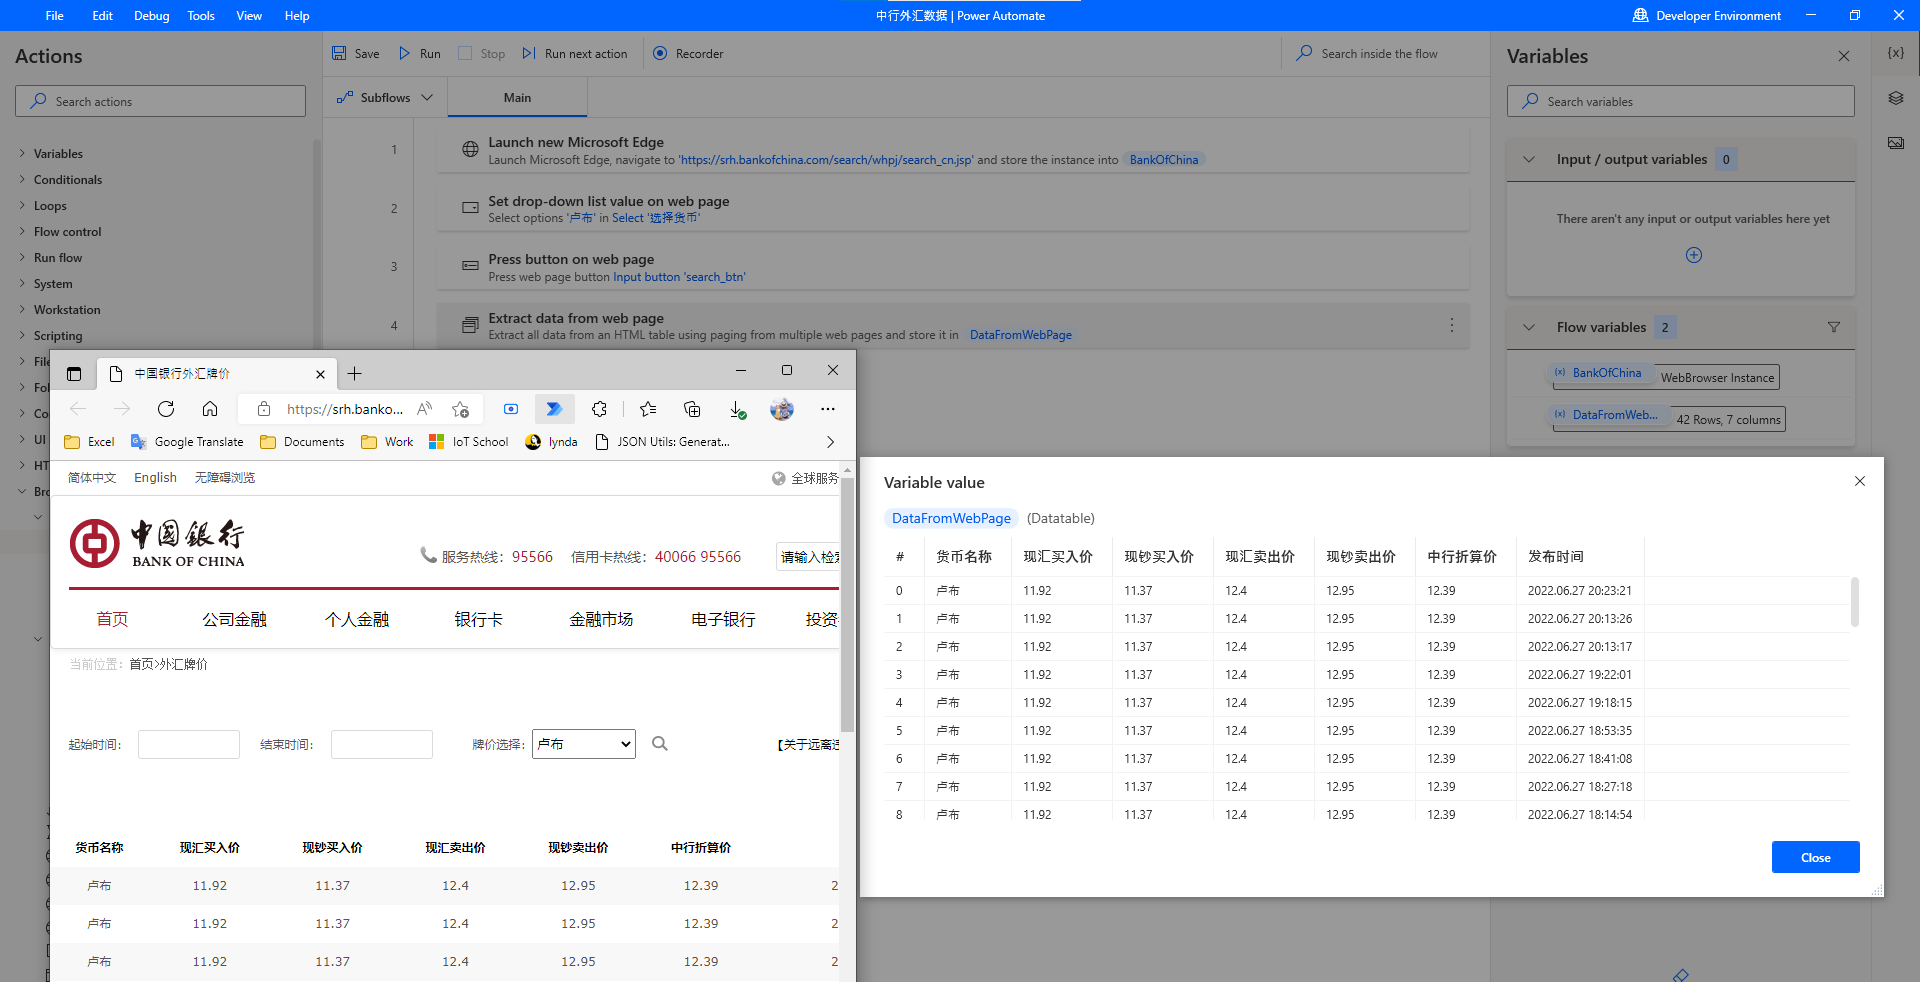Open the currency selection dropdown 卢布
This screenshot has width=1920, height=982.
(x=584, y=744)
